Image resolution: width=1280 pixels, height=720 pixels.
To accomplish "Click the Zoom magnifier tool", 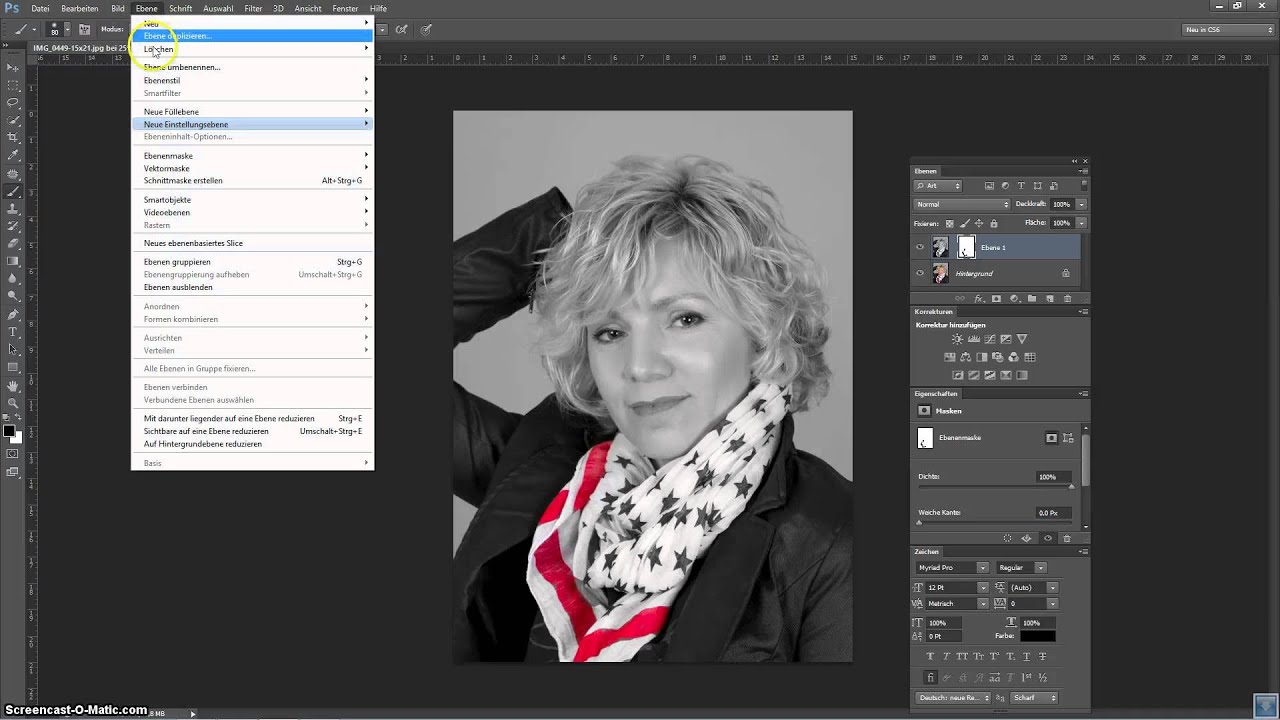I will 13,403.
